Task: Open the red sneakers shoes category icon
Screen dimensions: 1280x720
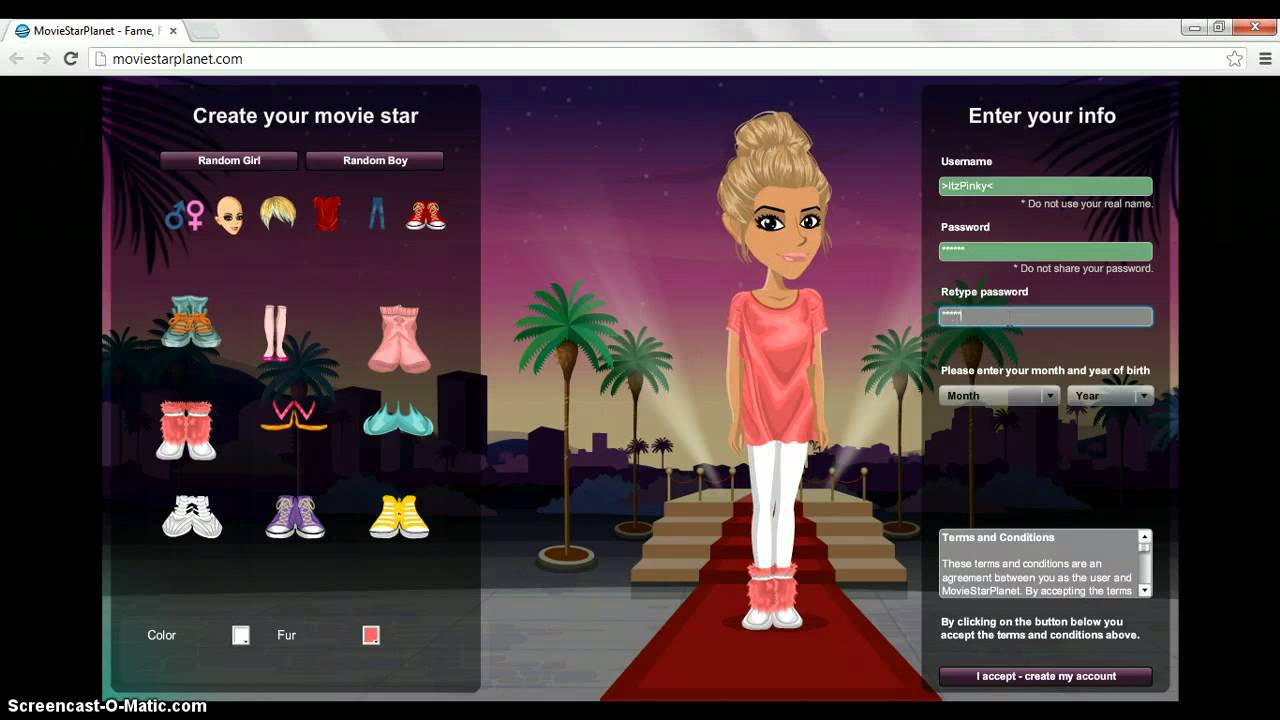Action: tap(426, 215)
